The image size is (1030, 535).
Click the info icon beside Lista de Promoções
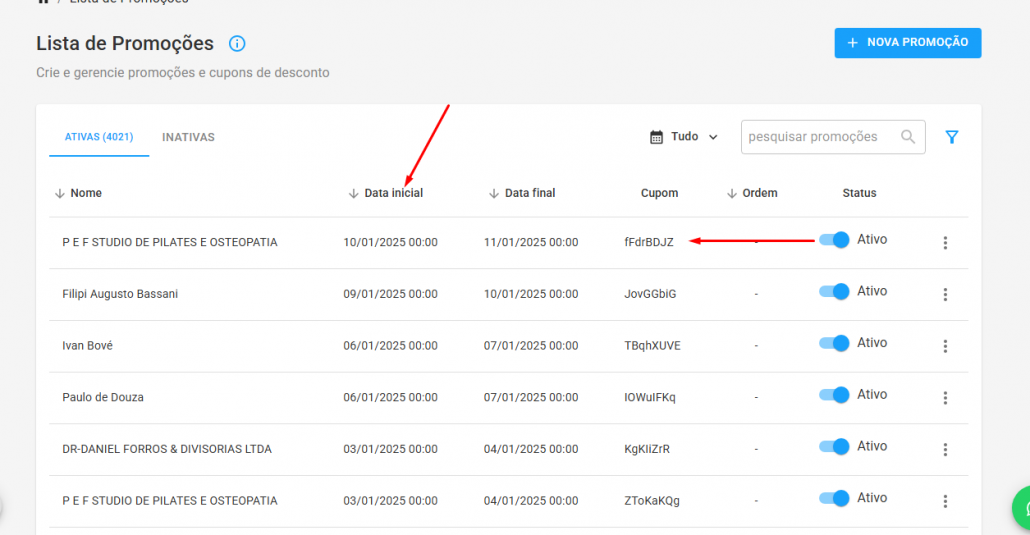pos(237,44)
